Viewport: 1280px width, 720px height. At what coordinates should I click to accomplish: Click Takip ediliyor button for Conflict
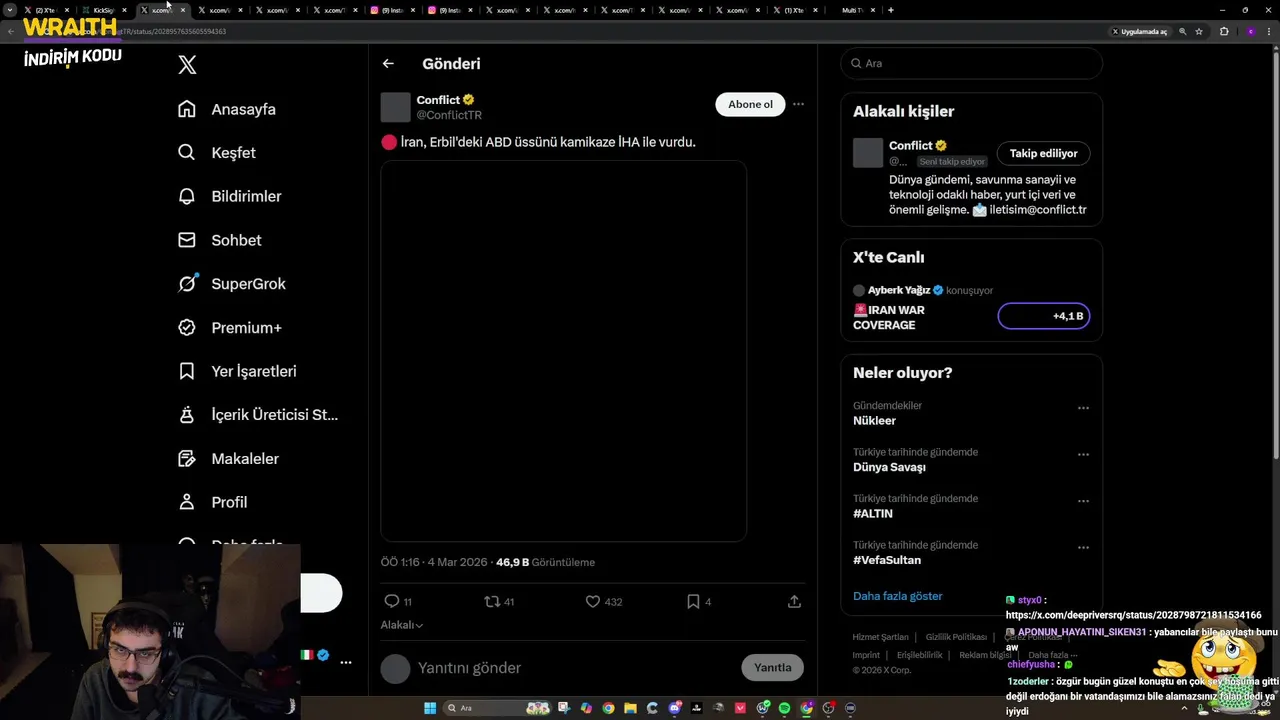1043,153
